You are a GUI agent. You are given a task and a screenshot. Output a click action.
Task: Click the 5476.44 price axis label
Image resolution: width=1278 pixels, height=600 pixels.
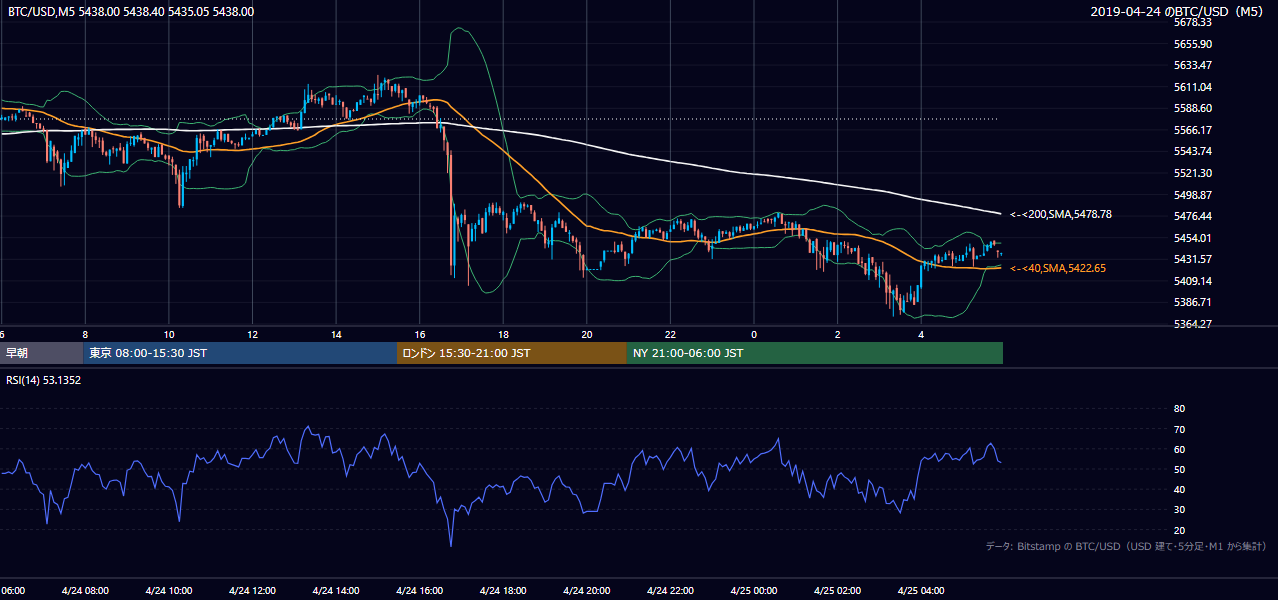1193,216
